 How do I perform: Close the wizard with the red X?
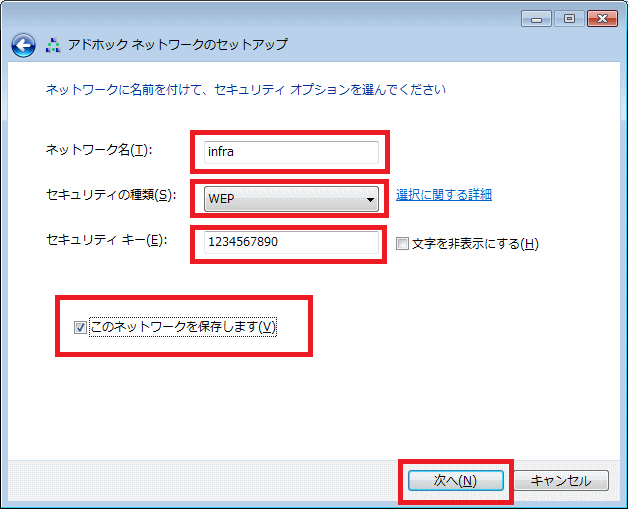tap(602, 19)
